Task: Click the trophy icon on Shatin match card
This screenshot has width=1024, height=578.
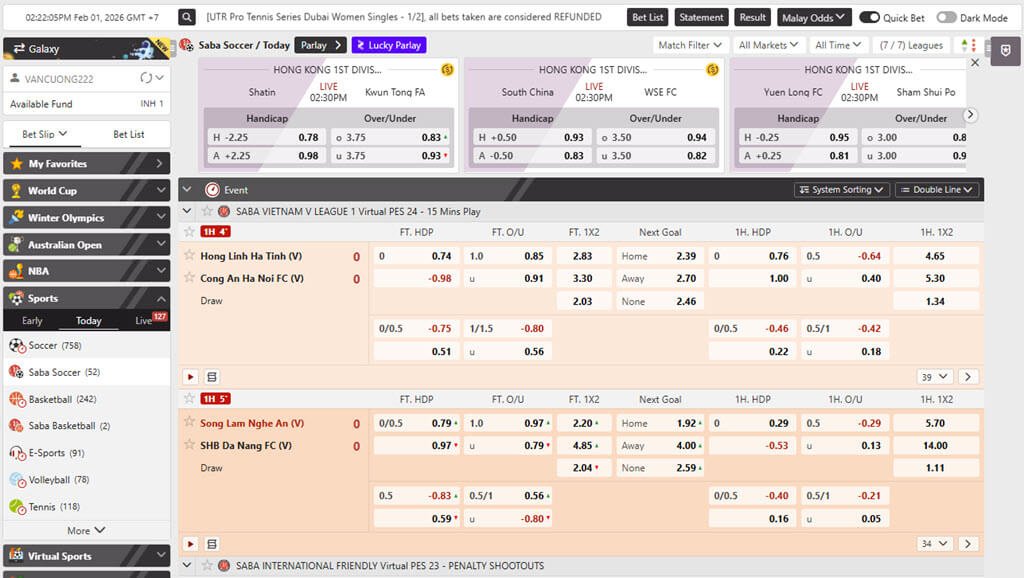Action: (445, 70)
